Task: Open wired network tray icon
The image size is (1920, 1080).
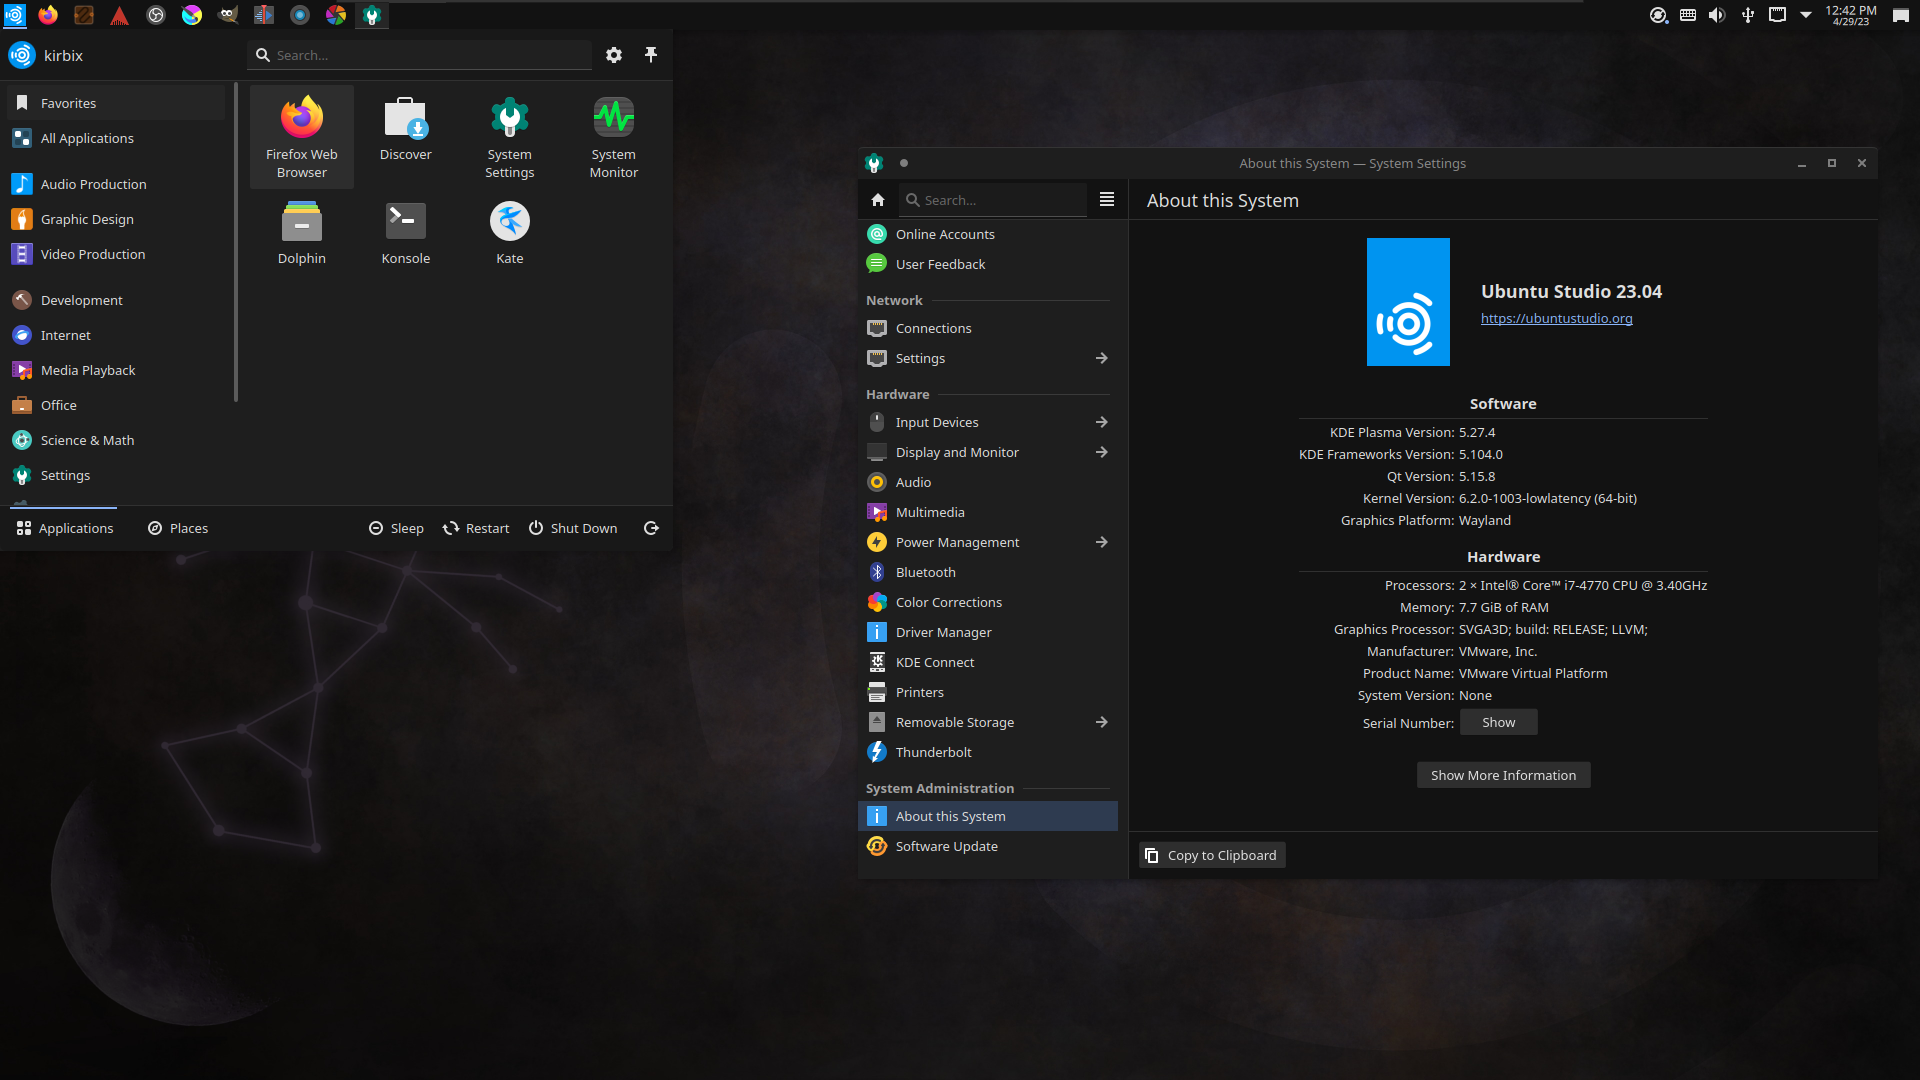Action: pyautogui.click(x=1777, y=15)
